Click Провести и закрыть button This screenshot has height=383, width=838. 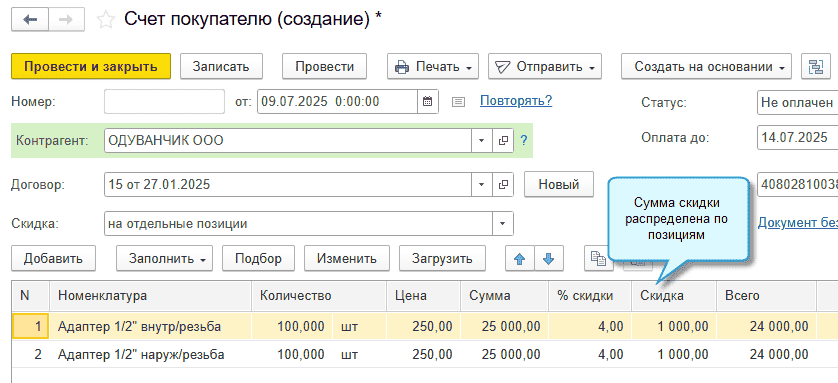(x=91, y=67)
